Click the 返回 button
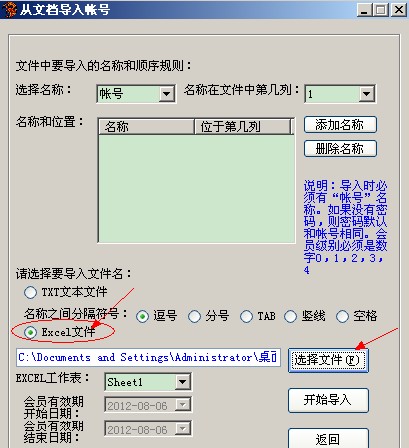409x448 pixels. tap(328, 439)
